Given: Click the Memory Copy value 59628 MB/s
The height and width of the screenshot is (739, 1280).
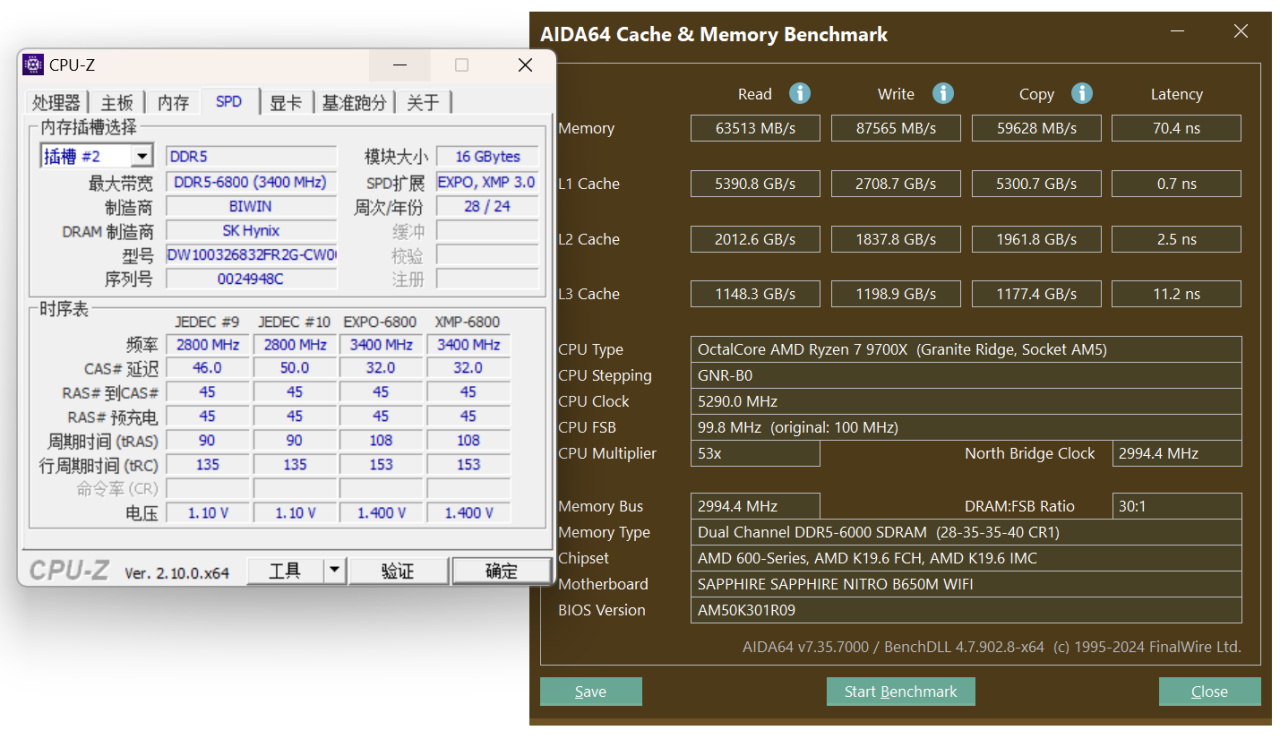Looking at the screenshot, I should [1036, 128].
